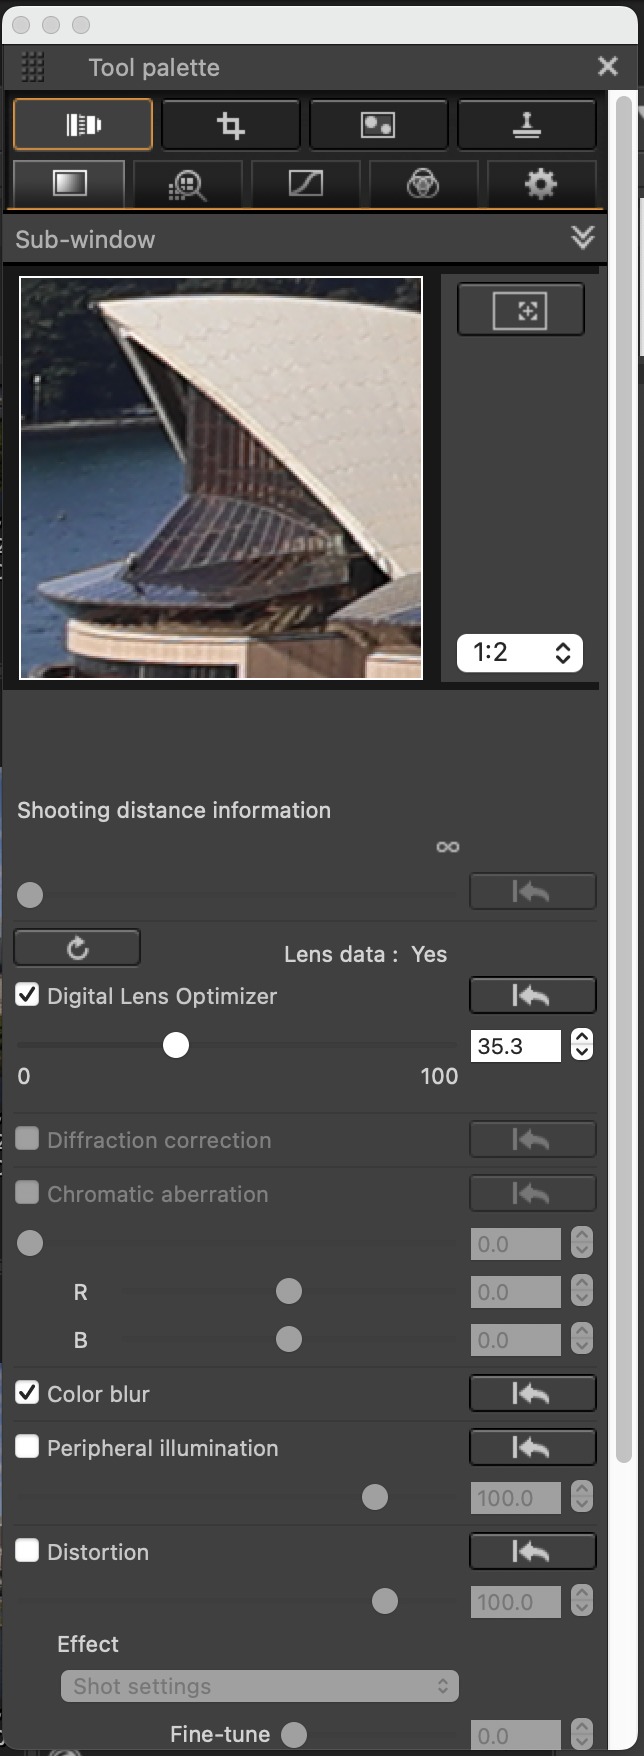This screenshot has height=1756, width=644.
Task: Reset the Color blur setting
Action: [x=533, y=1394]
